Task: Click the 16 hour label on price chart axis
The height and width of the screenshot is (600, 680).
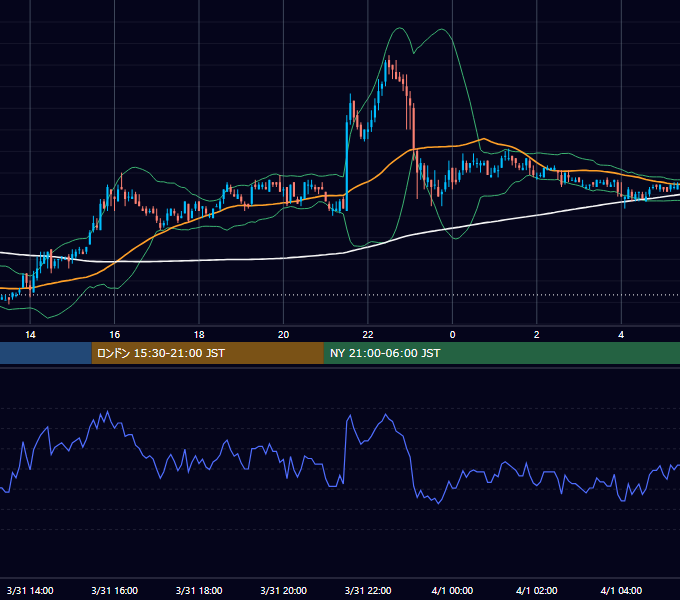Action: click(x=114, y=334)
